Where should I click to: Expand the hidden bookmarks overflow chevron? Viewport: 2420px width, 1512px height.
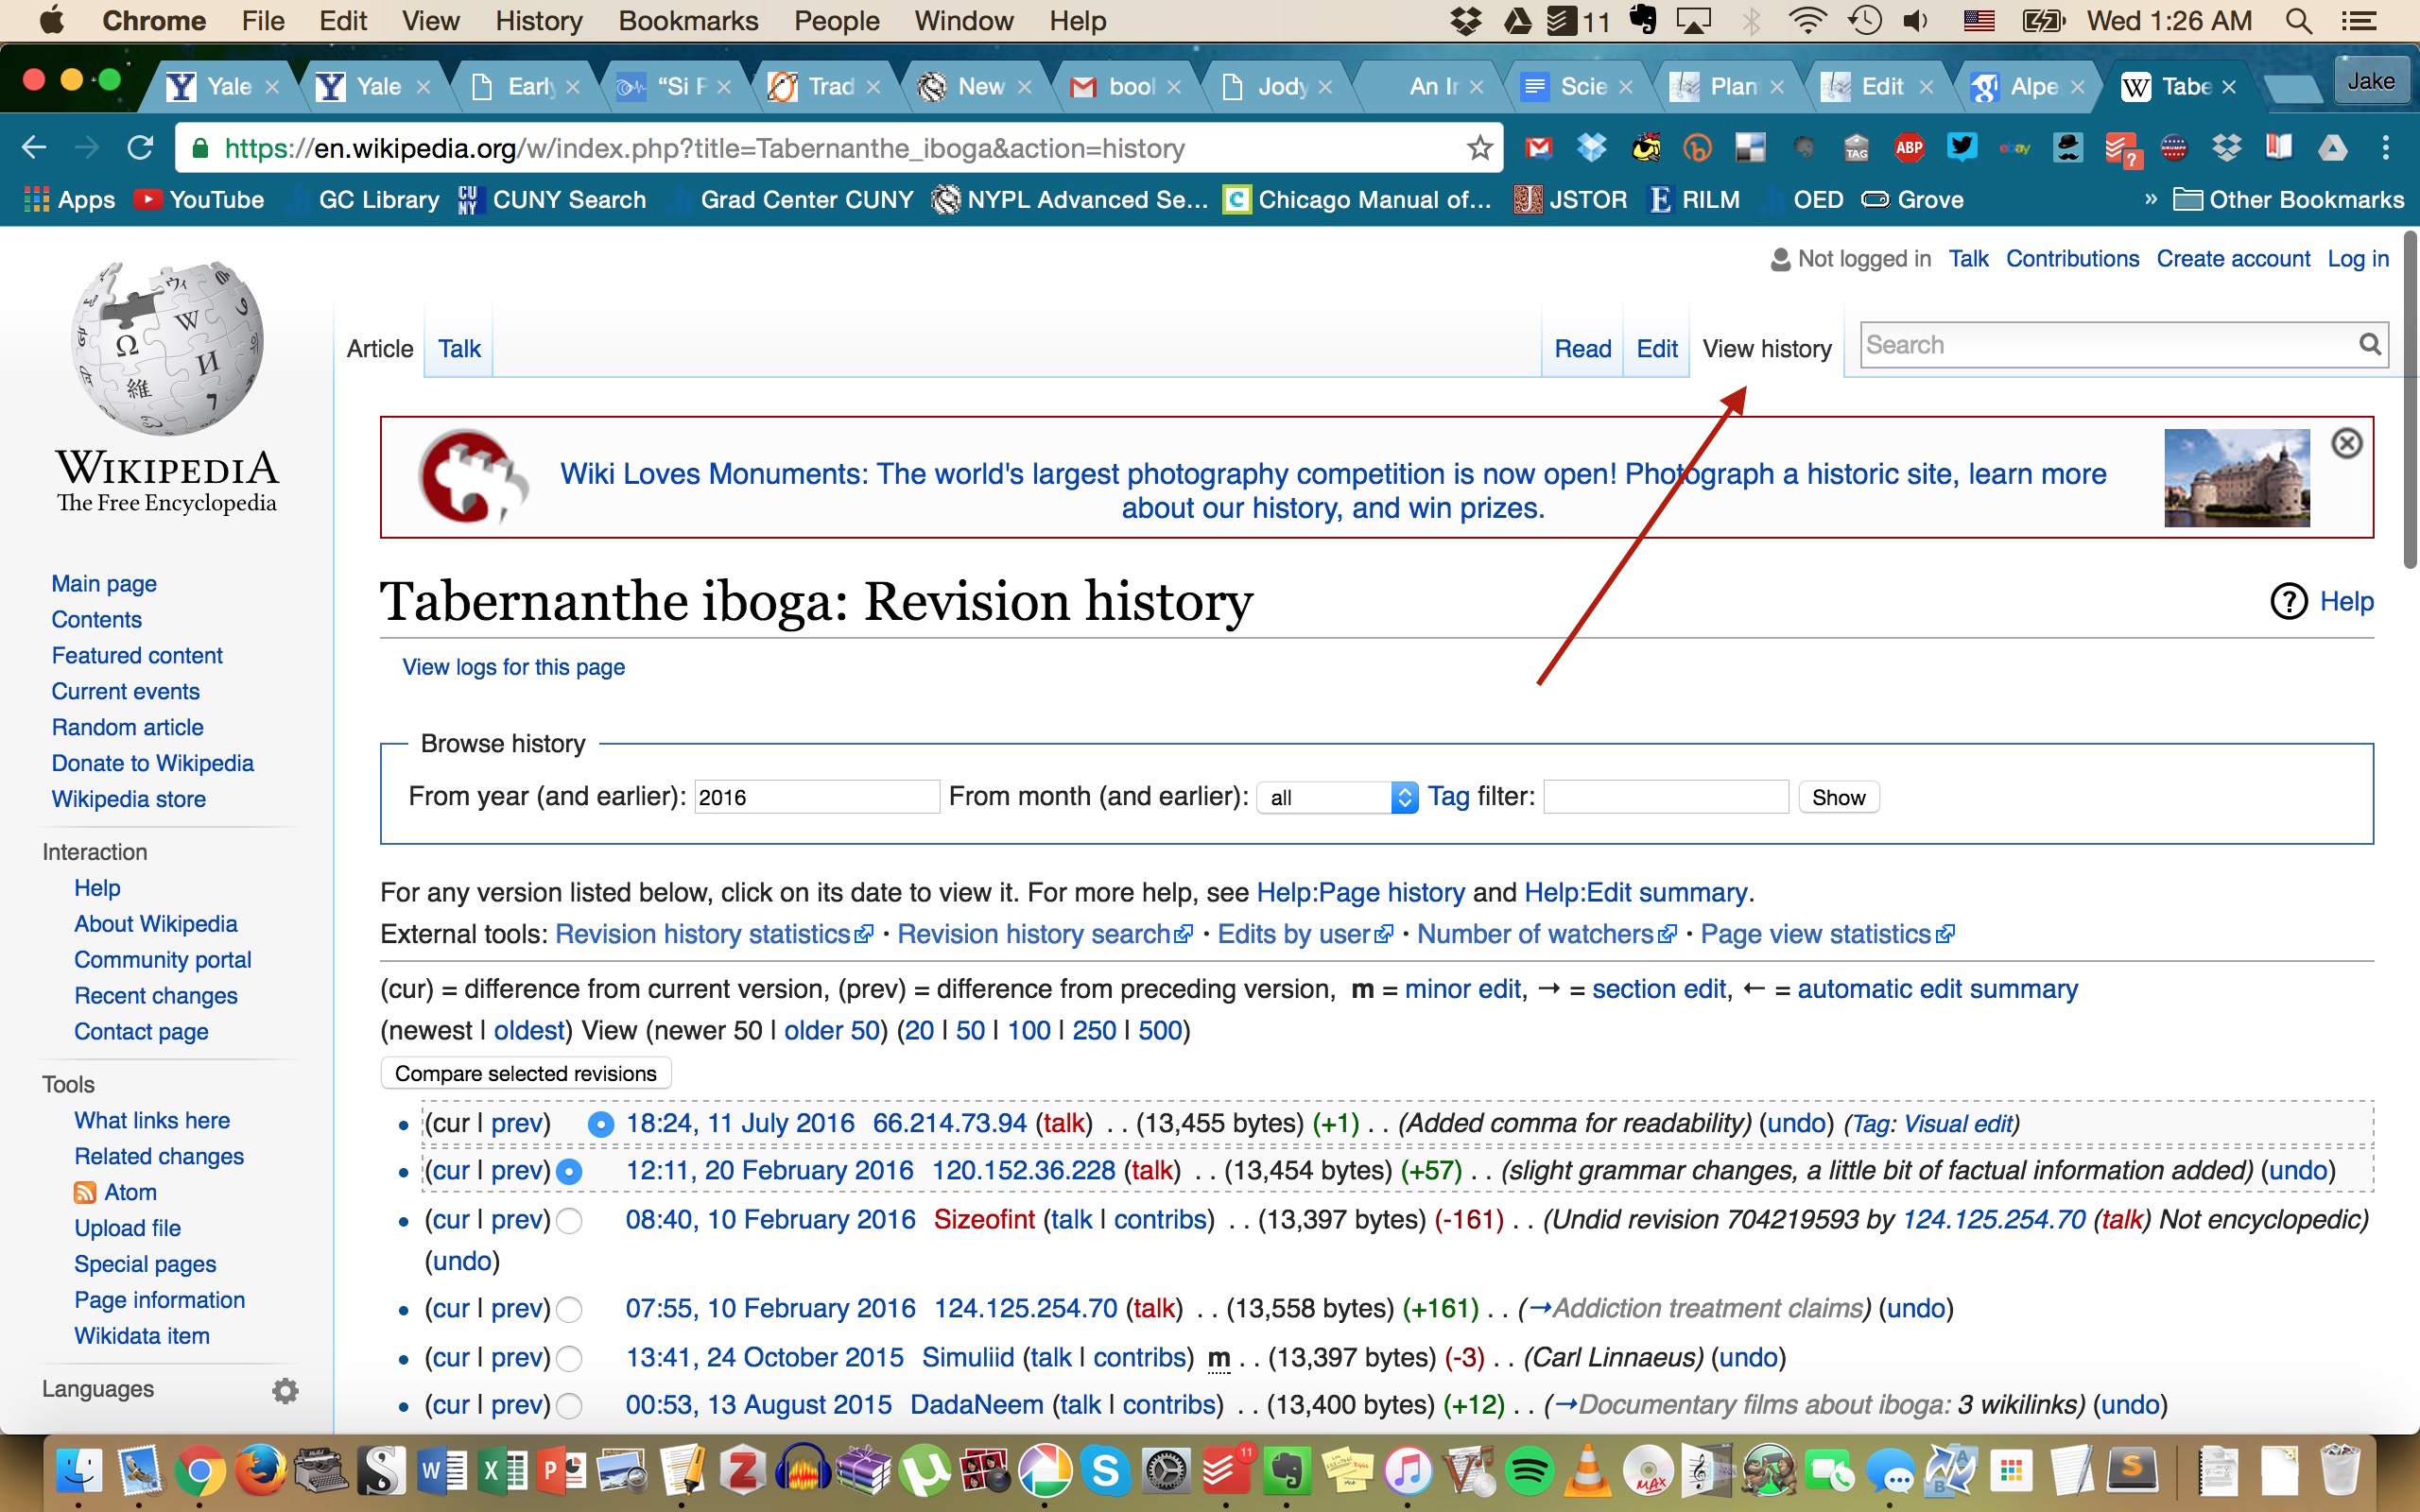click(x=2150, y=199)
